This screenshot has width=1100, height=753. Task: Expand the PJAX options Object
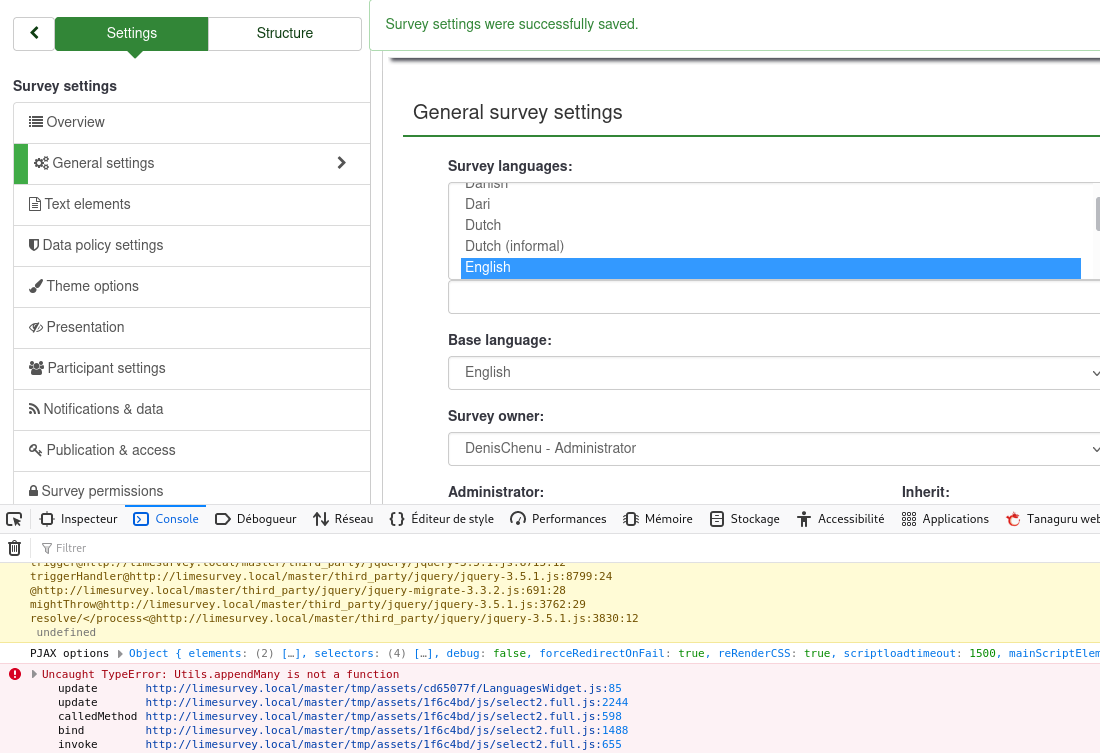[120, 654]
